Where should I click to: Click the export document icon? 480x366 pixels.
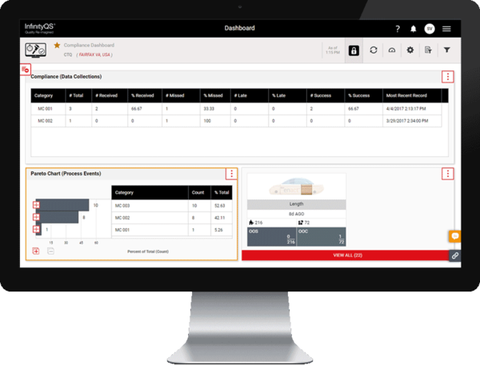tap(428, 50)
